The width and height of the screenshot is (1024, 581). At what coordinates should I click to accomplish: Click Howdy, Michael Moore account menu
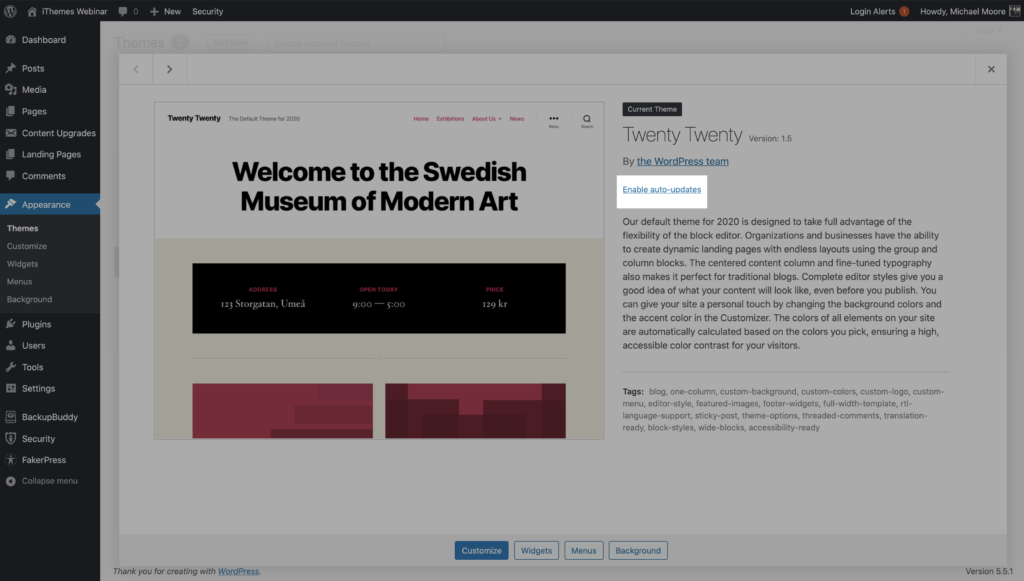point(963,11)
